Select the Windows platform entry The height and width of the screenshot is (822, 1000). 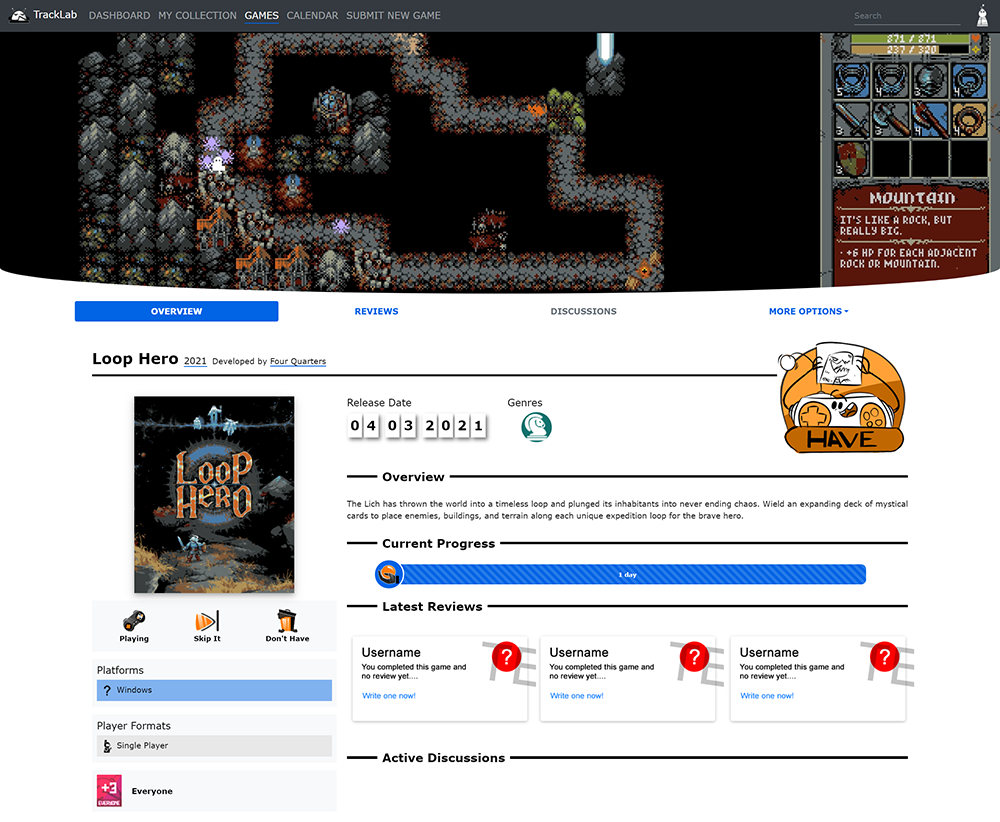[214, 690]
